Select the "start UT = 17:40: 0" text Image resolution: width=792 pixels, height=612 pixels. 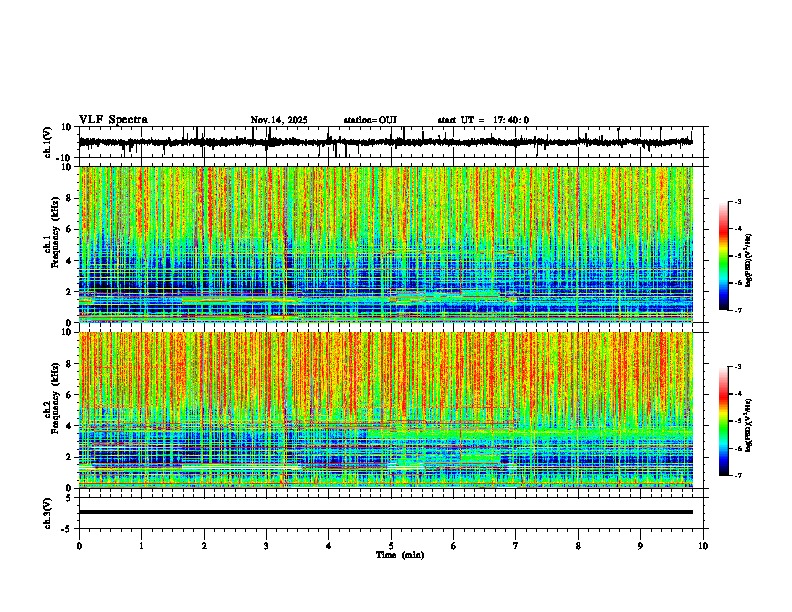[x=483, y=120]
